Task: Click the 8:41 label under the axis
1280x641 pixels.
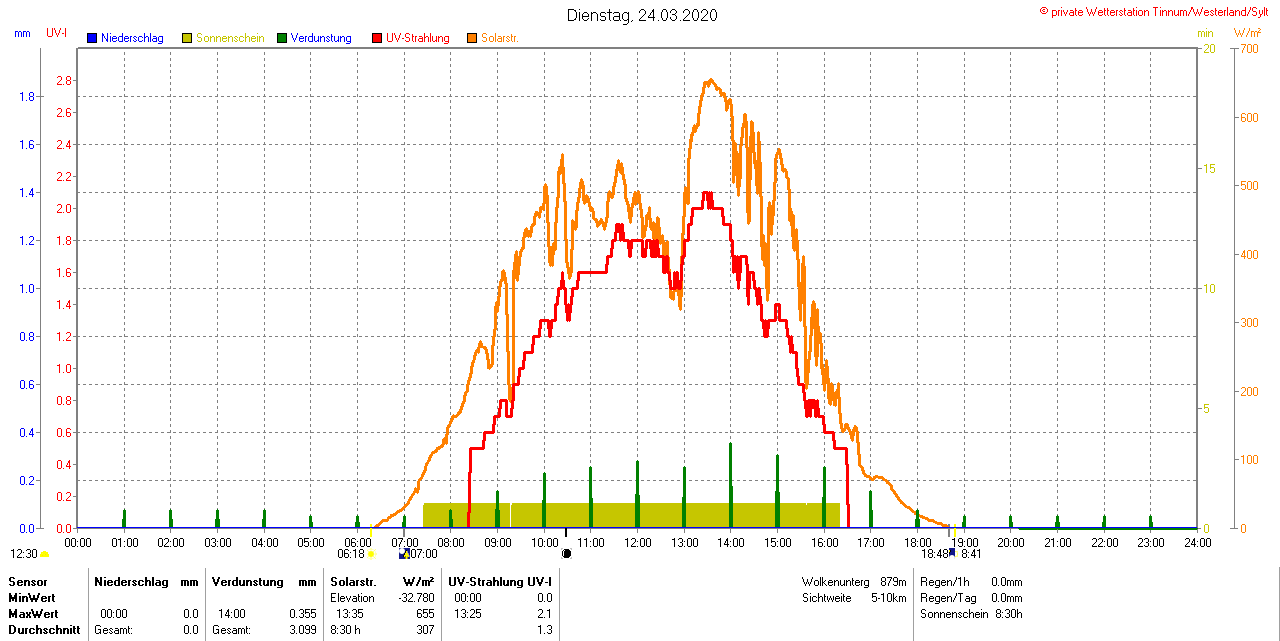Action: tap(972, 553)
